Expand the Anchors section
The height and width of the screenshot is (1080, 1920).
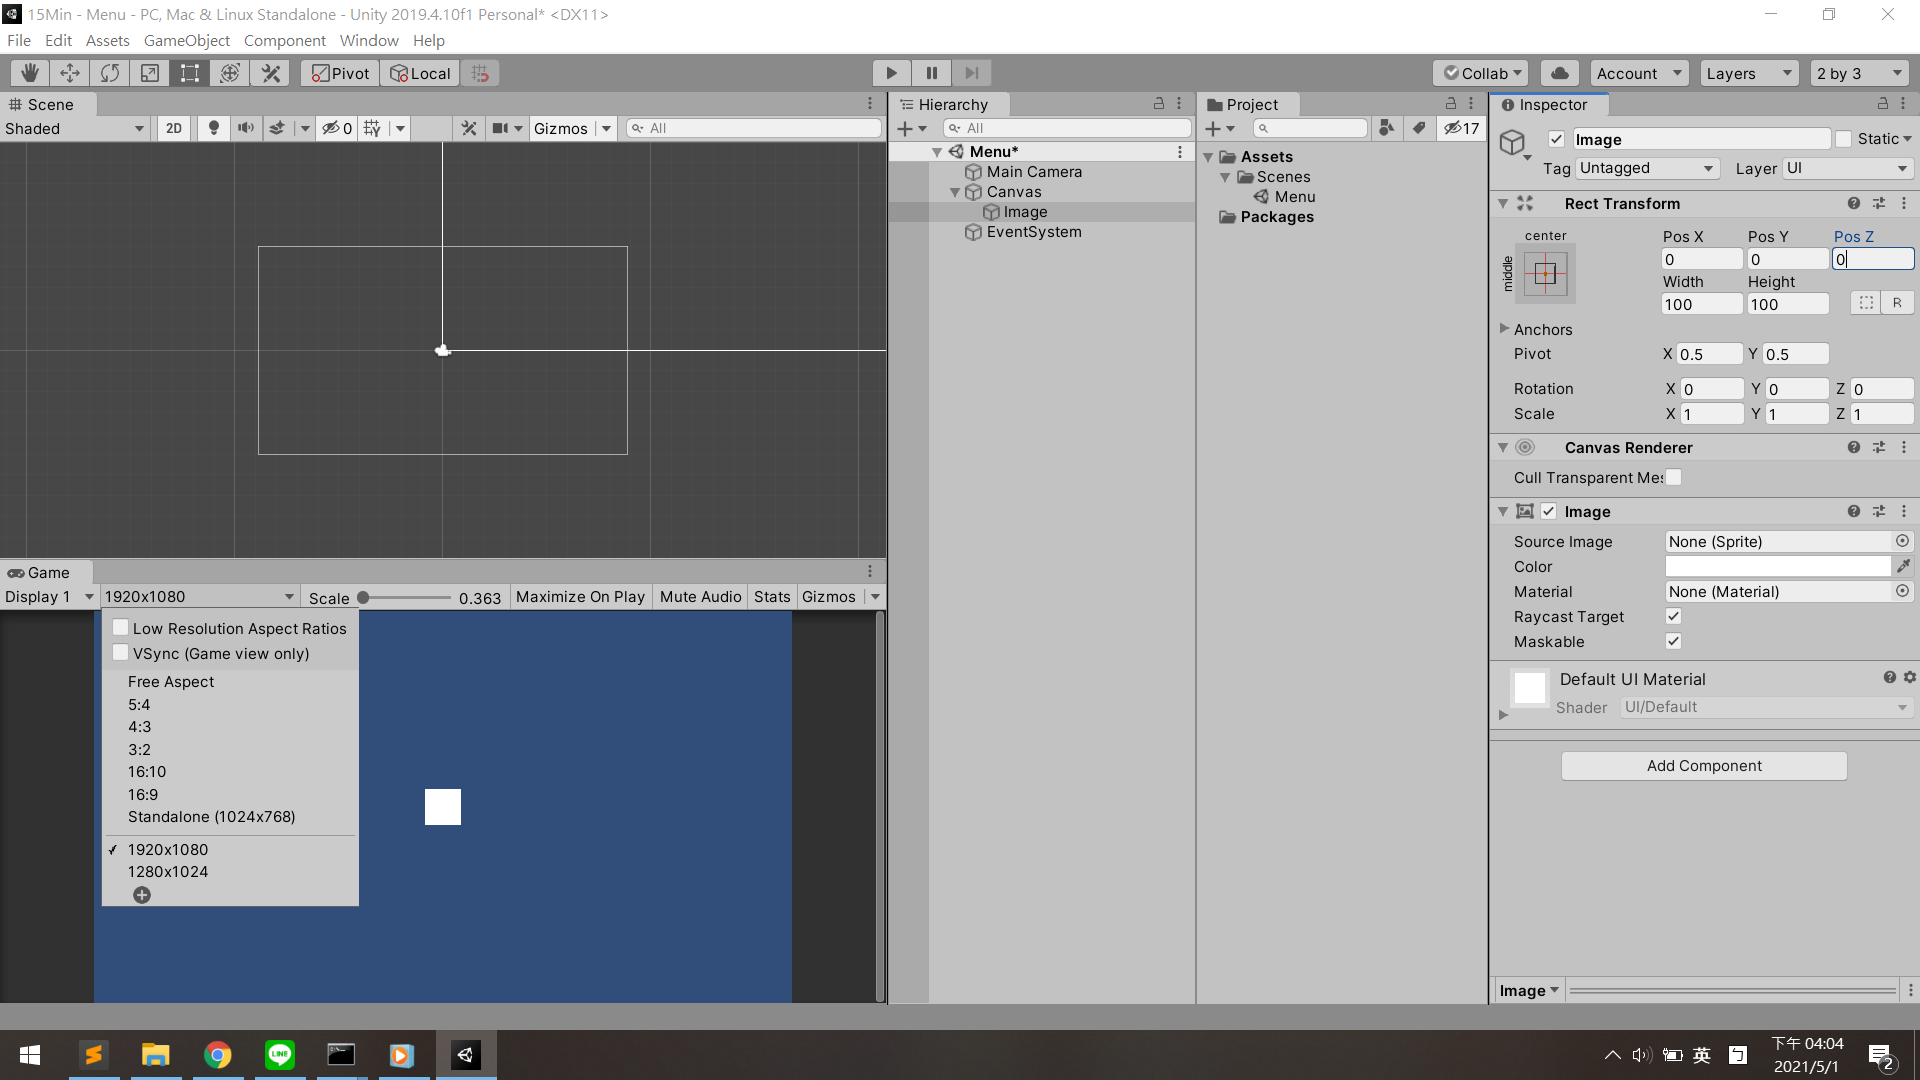1504,329
